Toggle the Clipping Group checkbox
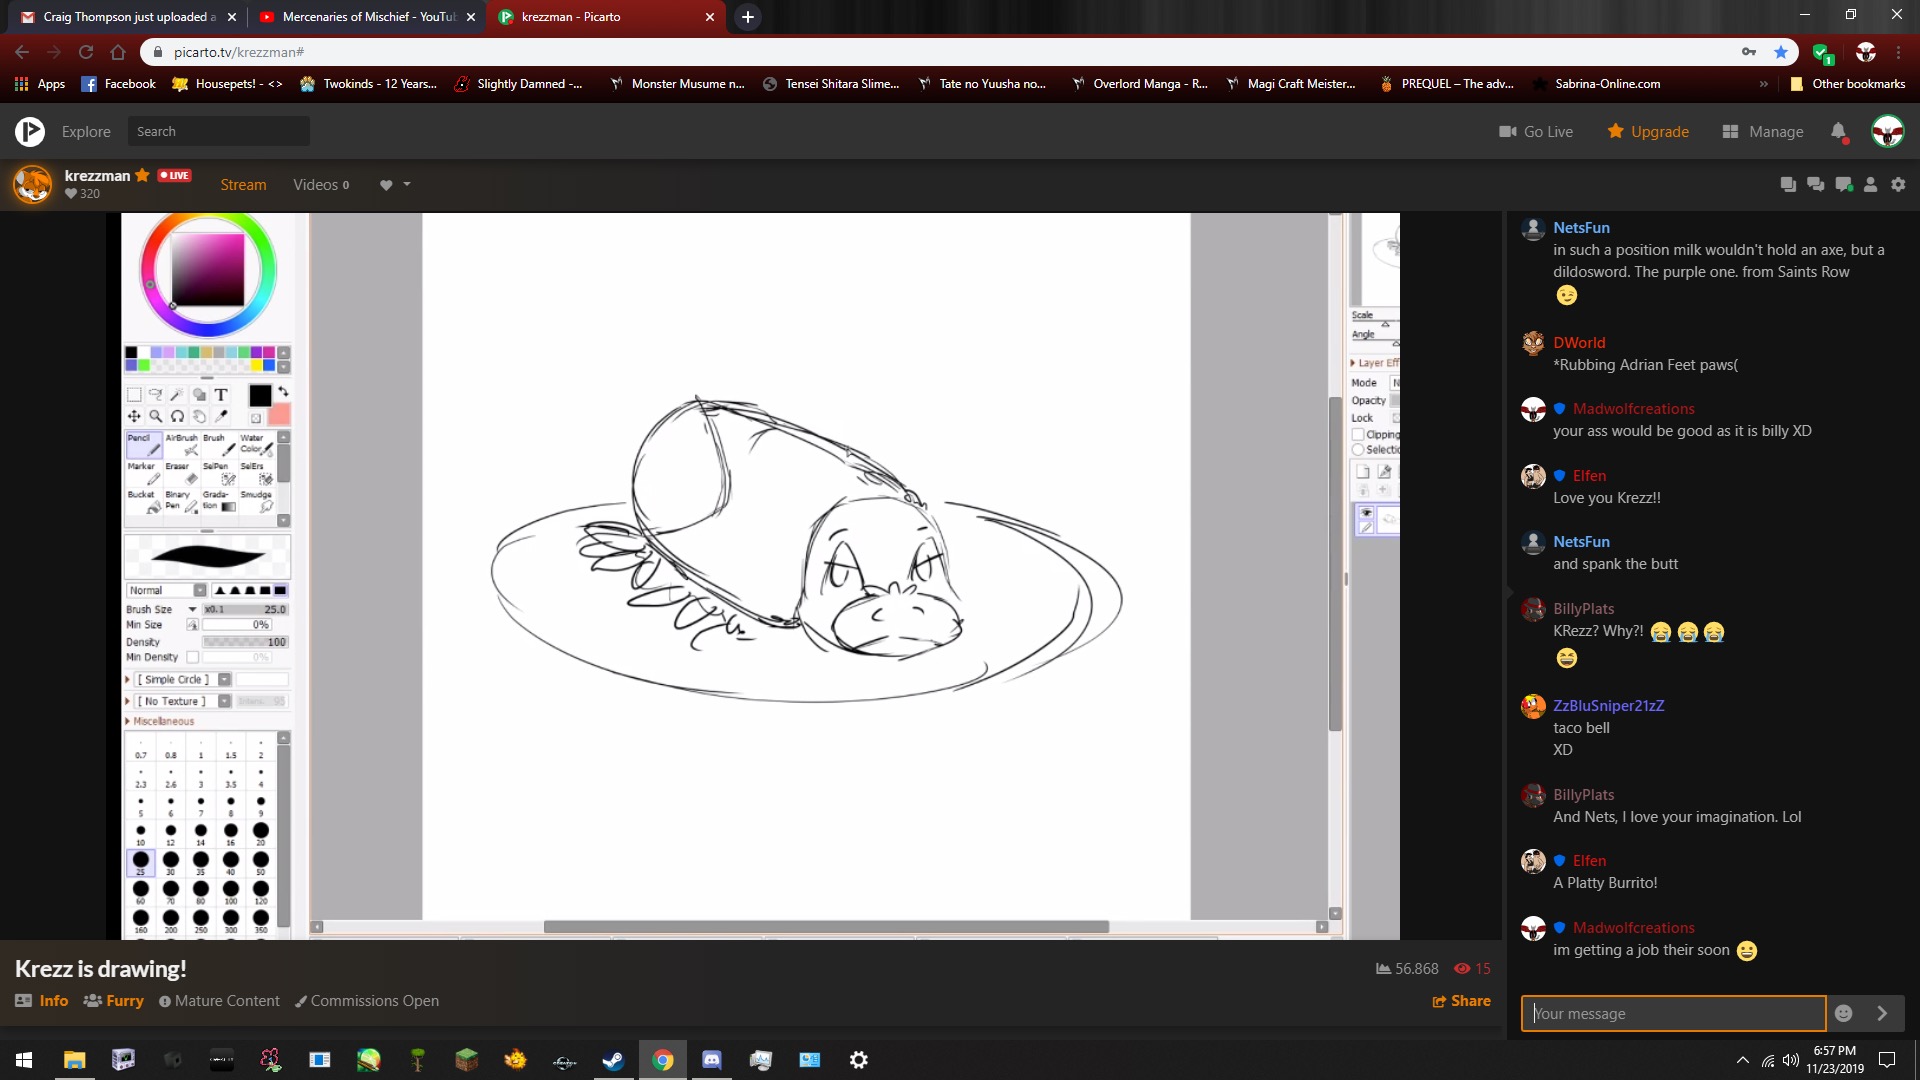 (1358, 434)
